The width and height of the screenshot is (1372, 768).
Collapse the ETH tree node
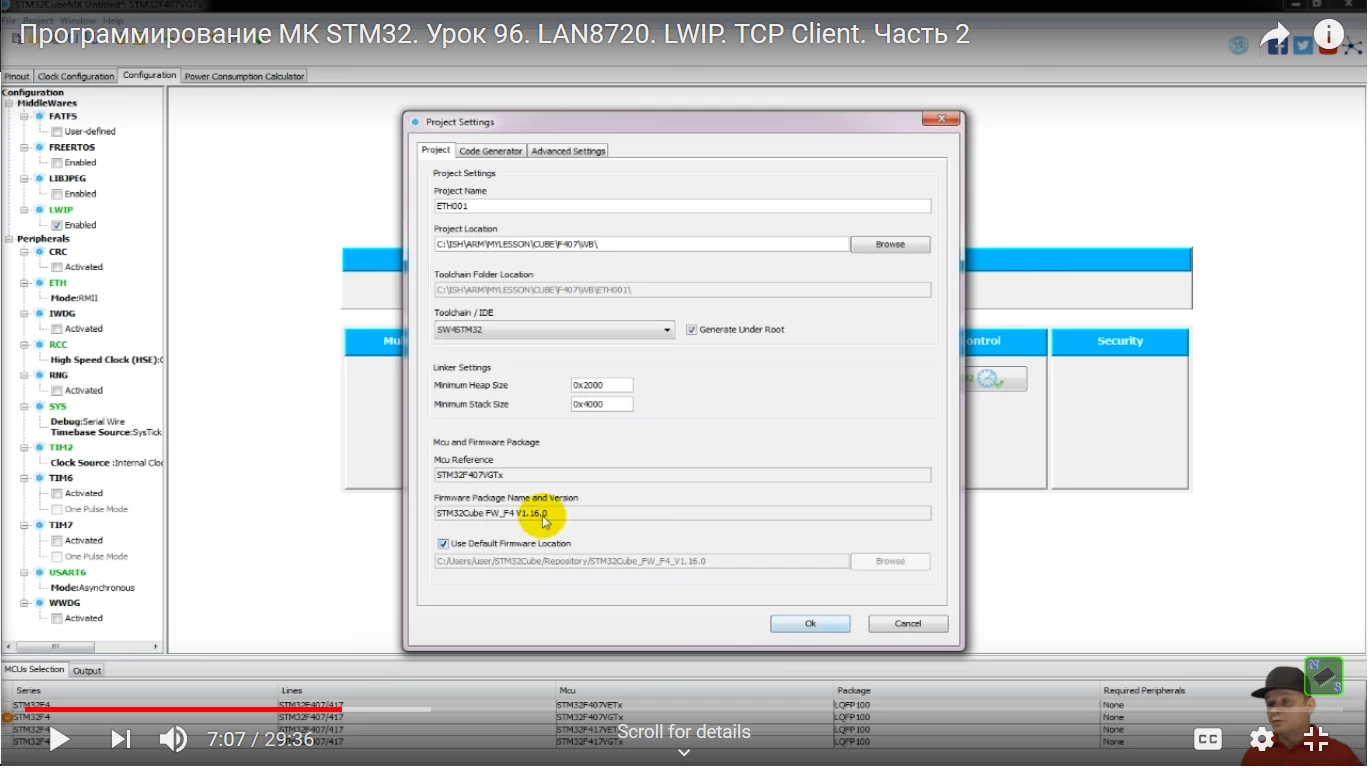point(25,283)
